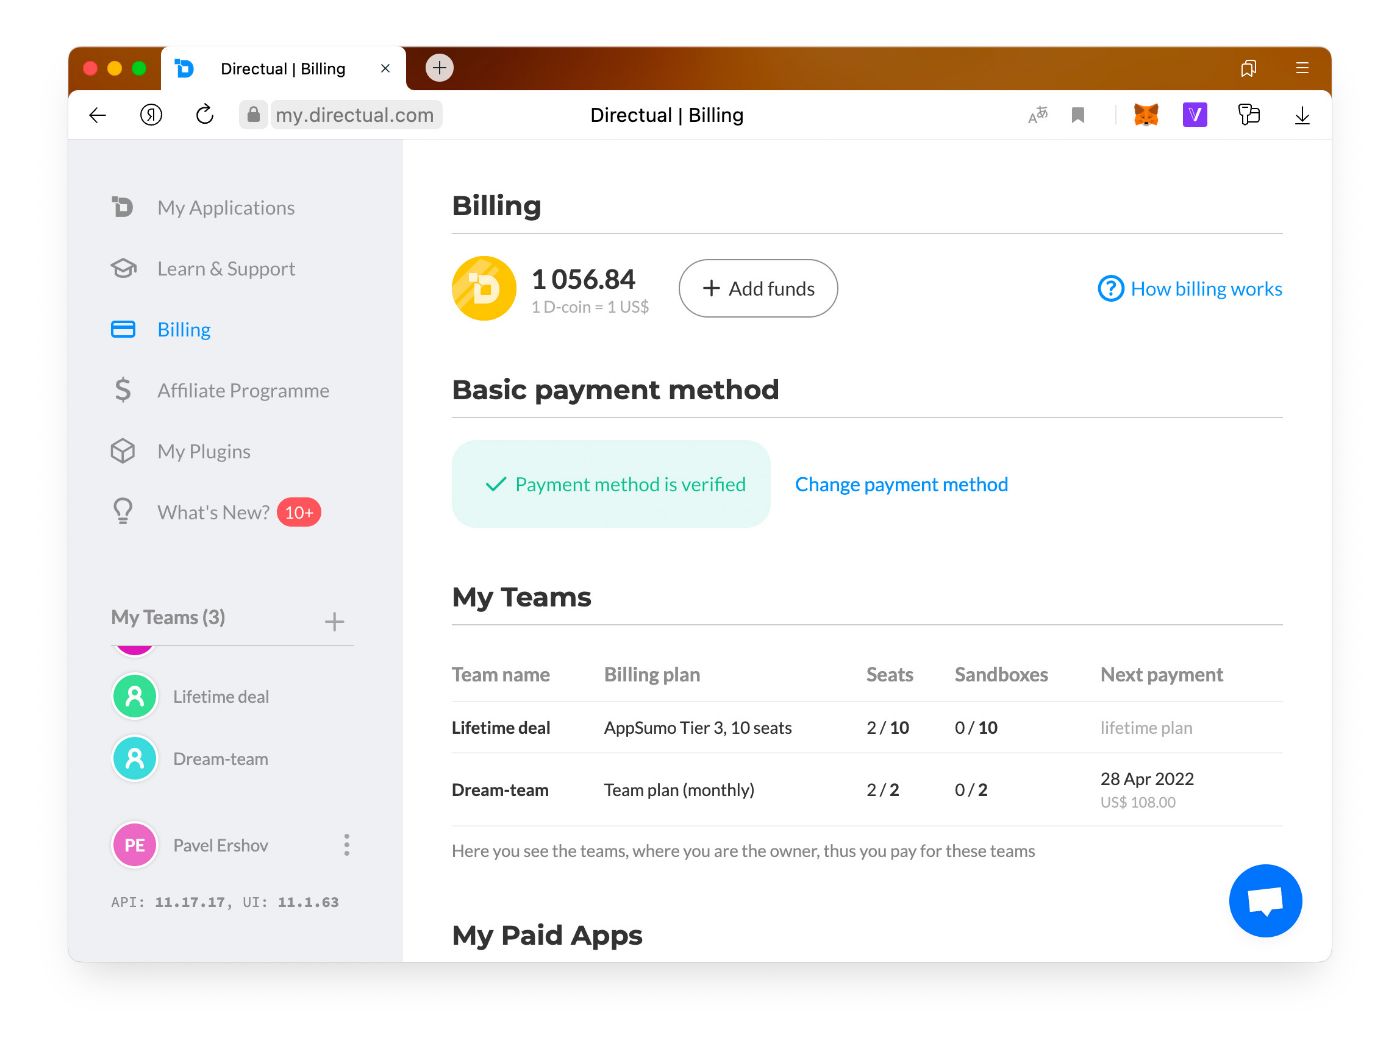
Task: Select the Directual | Billing browser tab
Action: click(x=284, y=68)
